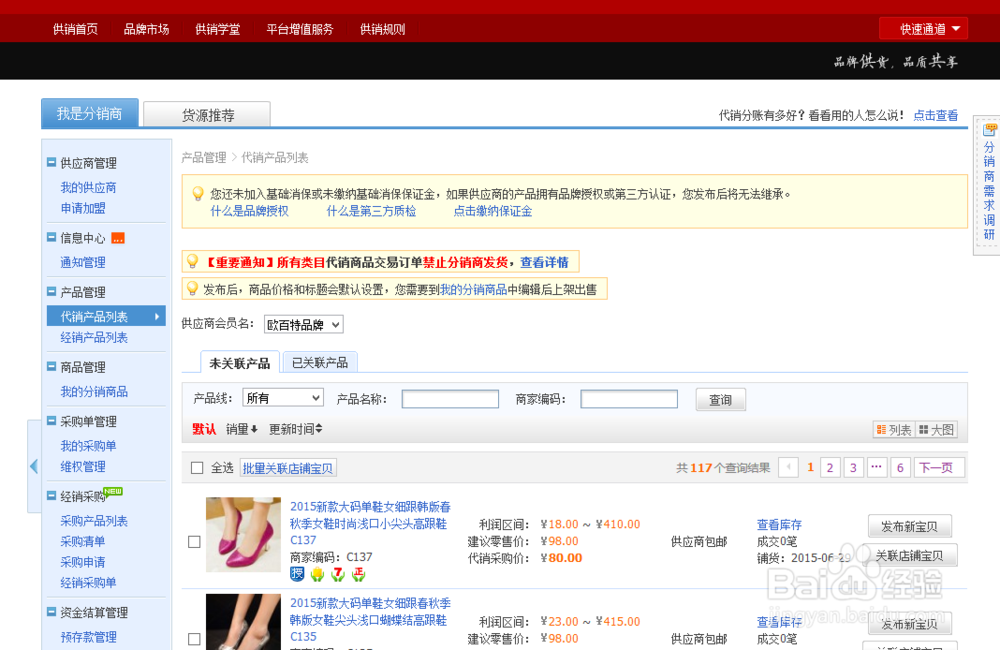Open the 供应商会员名 supplier dropdown
This screenshot has width=1000, height=650.
tap(303, 324)
